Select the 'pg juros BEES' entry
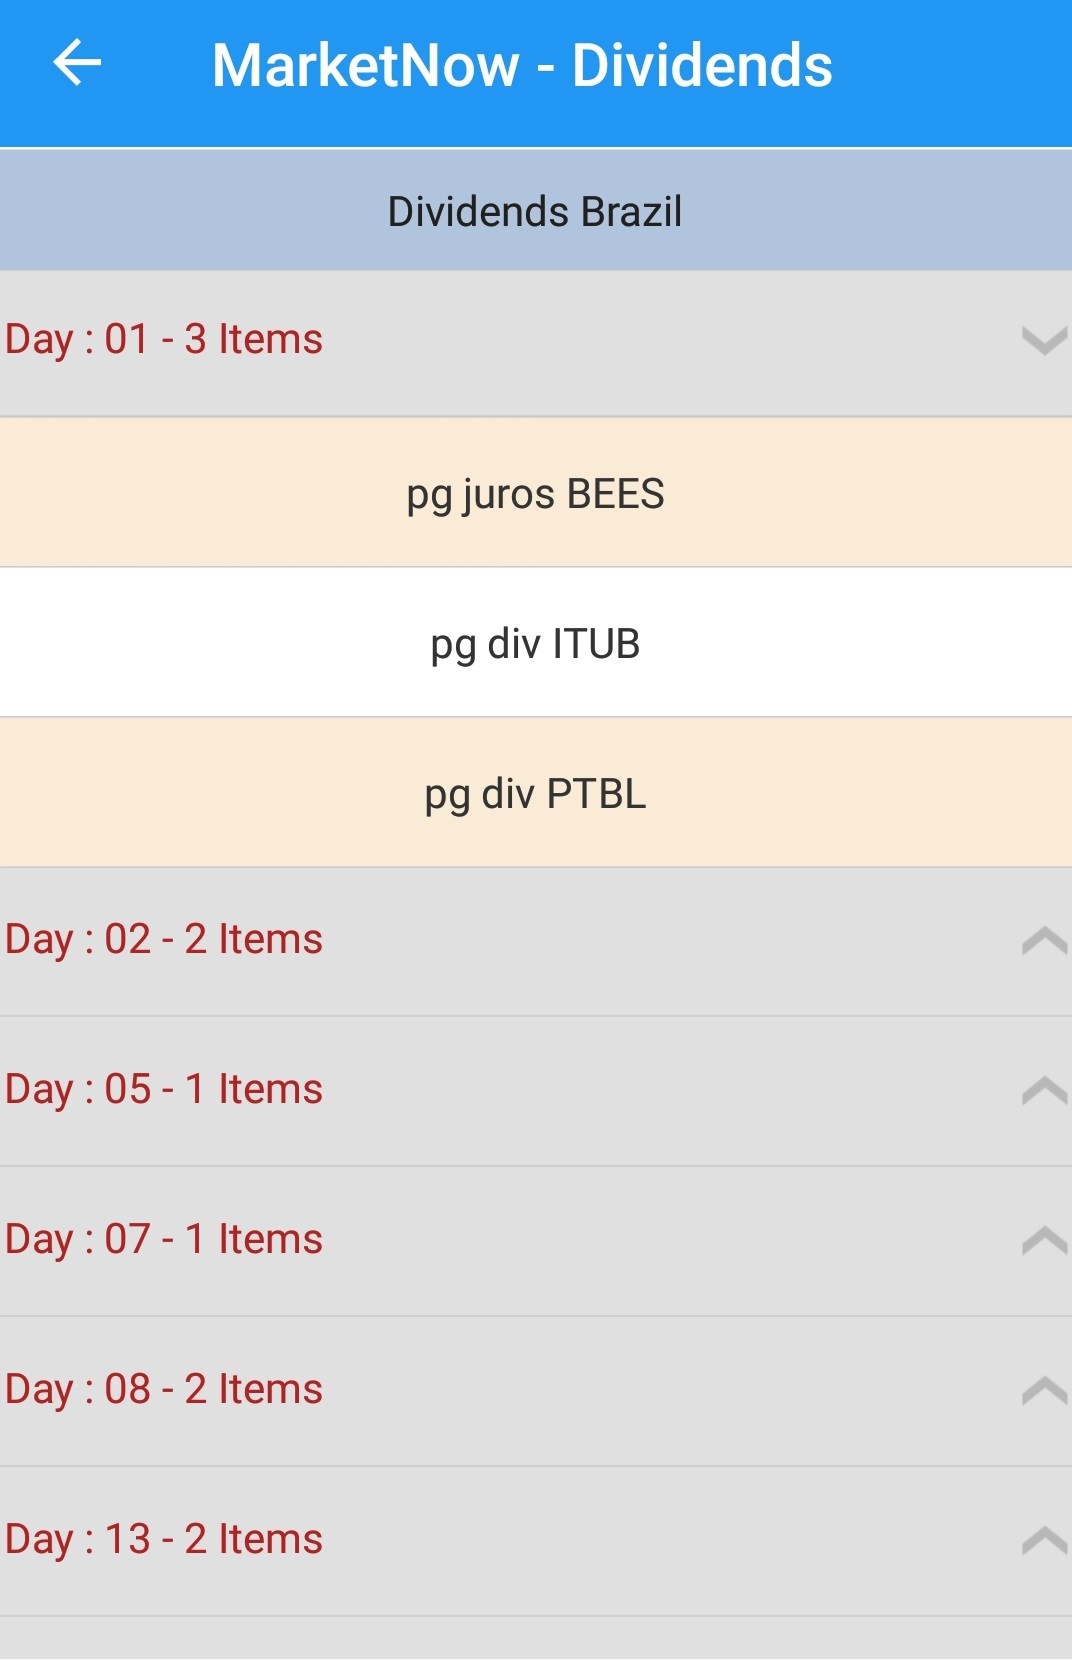The image size is (1072, 1660). click(x=535, y=494)
